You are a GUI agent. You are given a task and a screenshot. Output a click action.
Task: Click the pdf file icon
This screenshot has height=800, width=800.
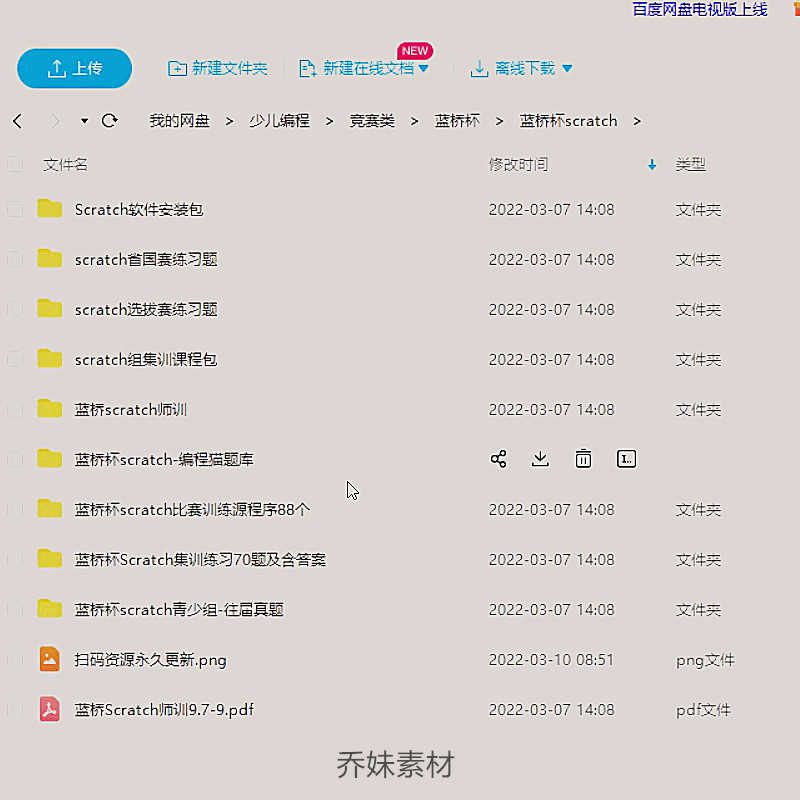pos(49,709)
